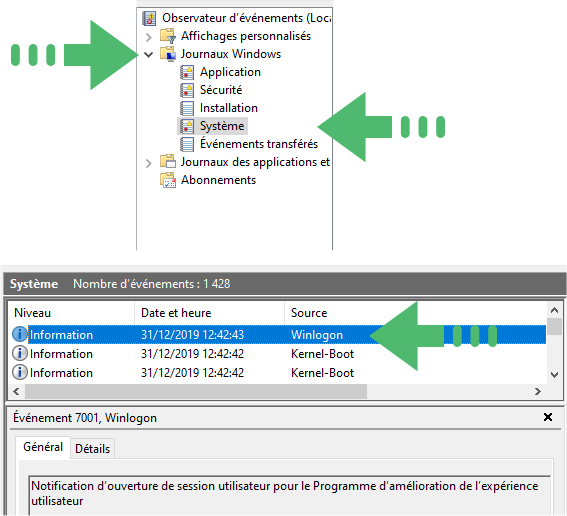Click the Abonnements icon in tree
567x516 pixels.
(168, 180)
